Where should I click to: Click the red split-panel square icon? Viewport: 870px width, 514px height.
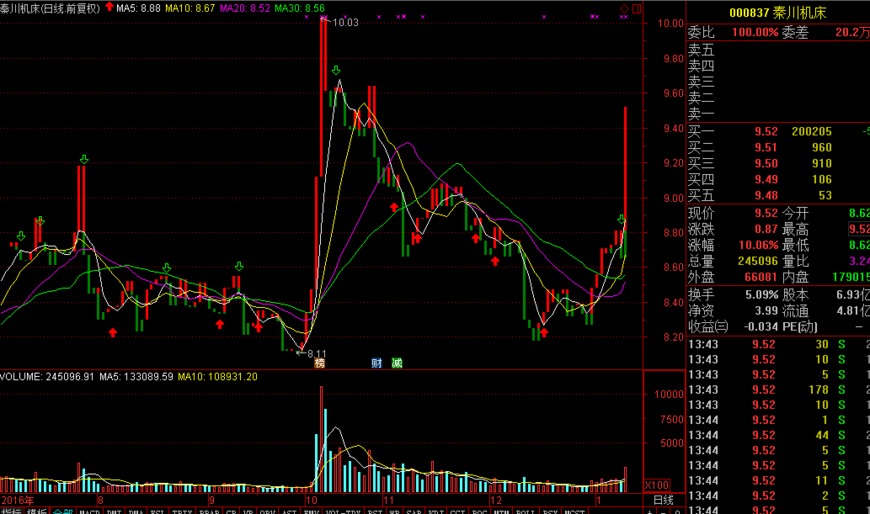636,8
